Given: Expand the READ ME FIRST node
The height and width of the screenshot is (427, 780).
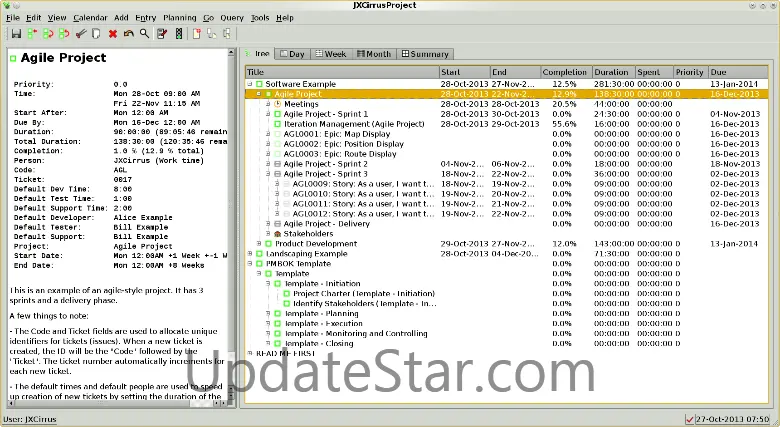Looking at the screenshot, I should [x=250, y=353].
